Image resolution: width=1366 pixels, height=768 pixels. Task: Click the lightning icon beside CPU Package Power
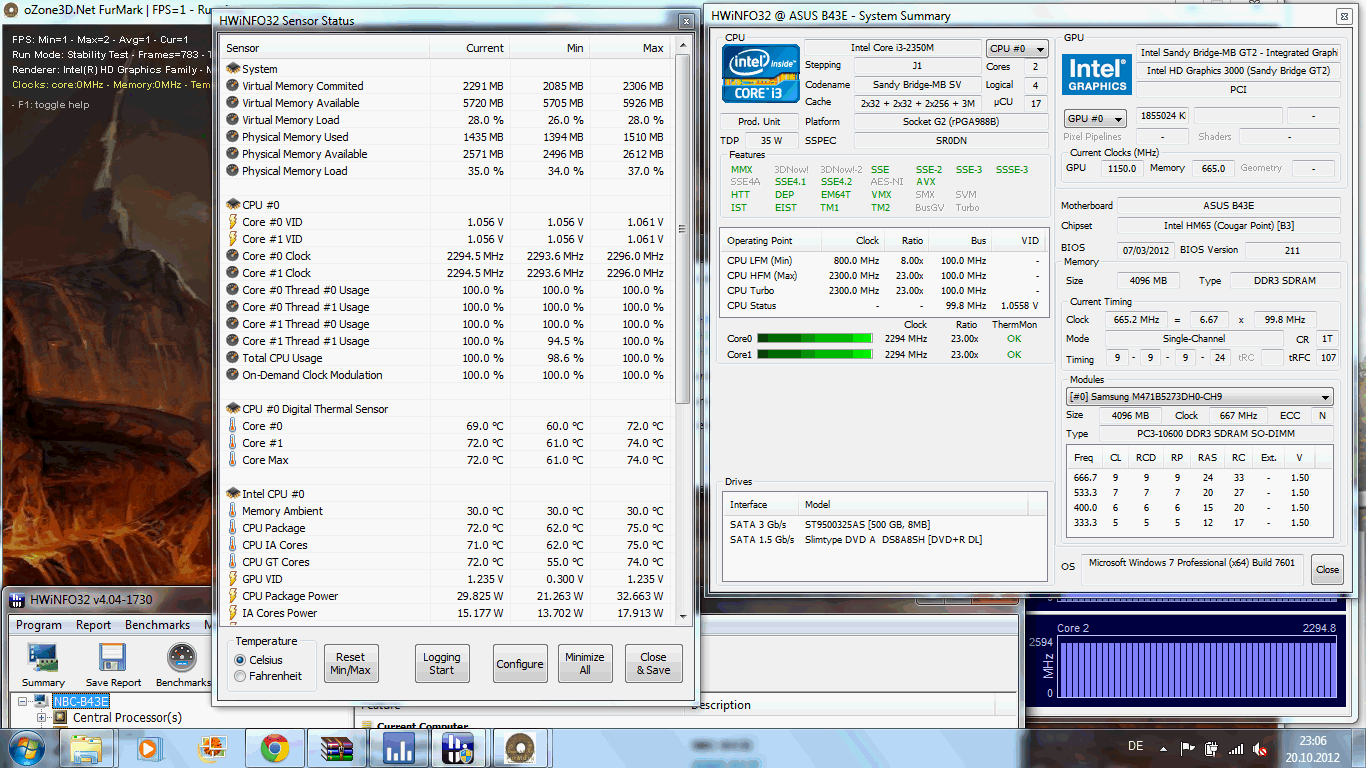point(233,596)
